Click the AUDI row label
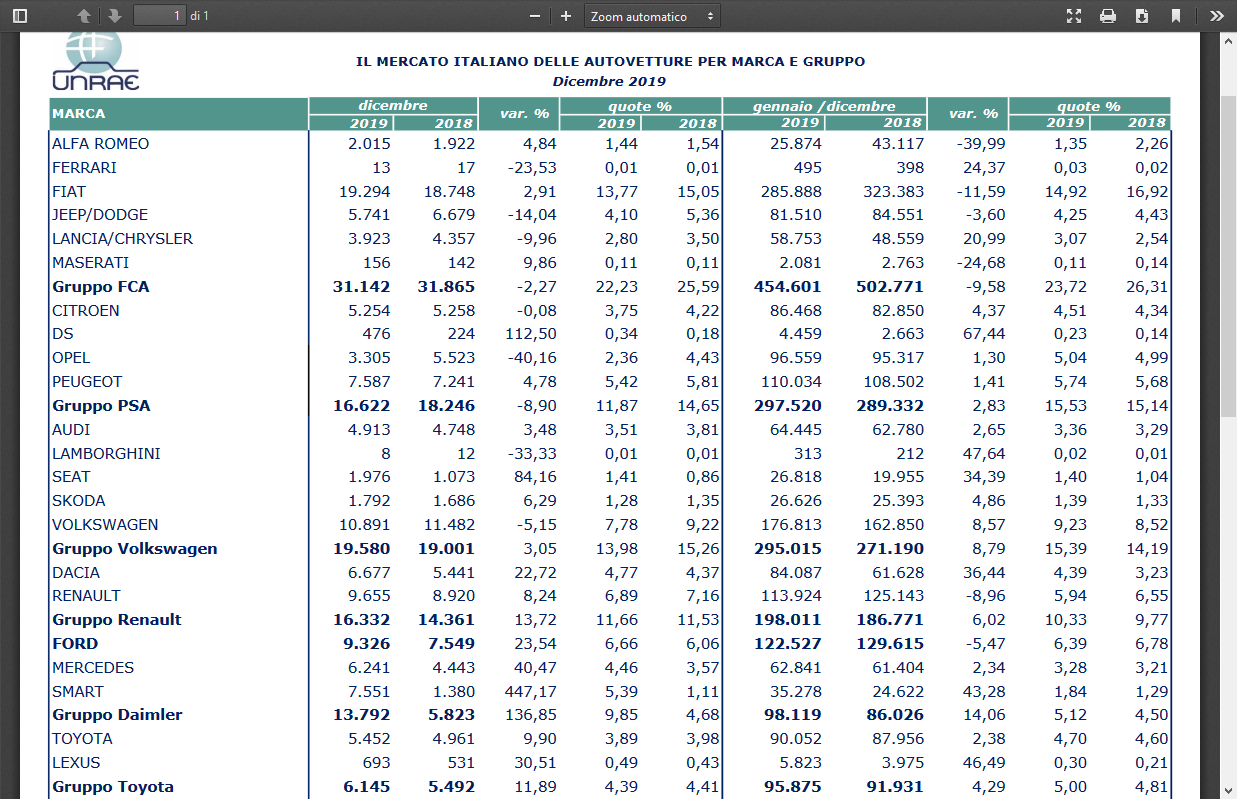This screenshot has height=799, width=1237. (x=71, y=430)
